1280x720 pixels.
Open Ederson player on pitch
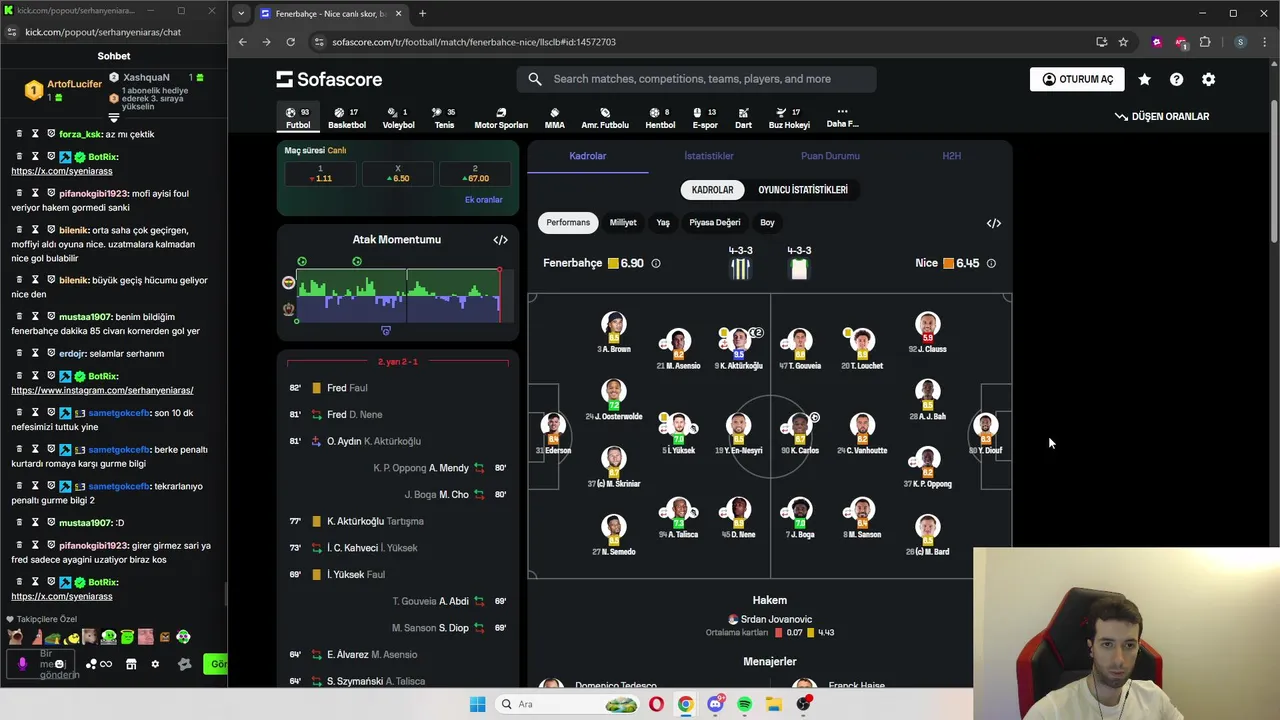(553, 433)
